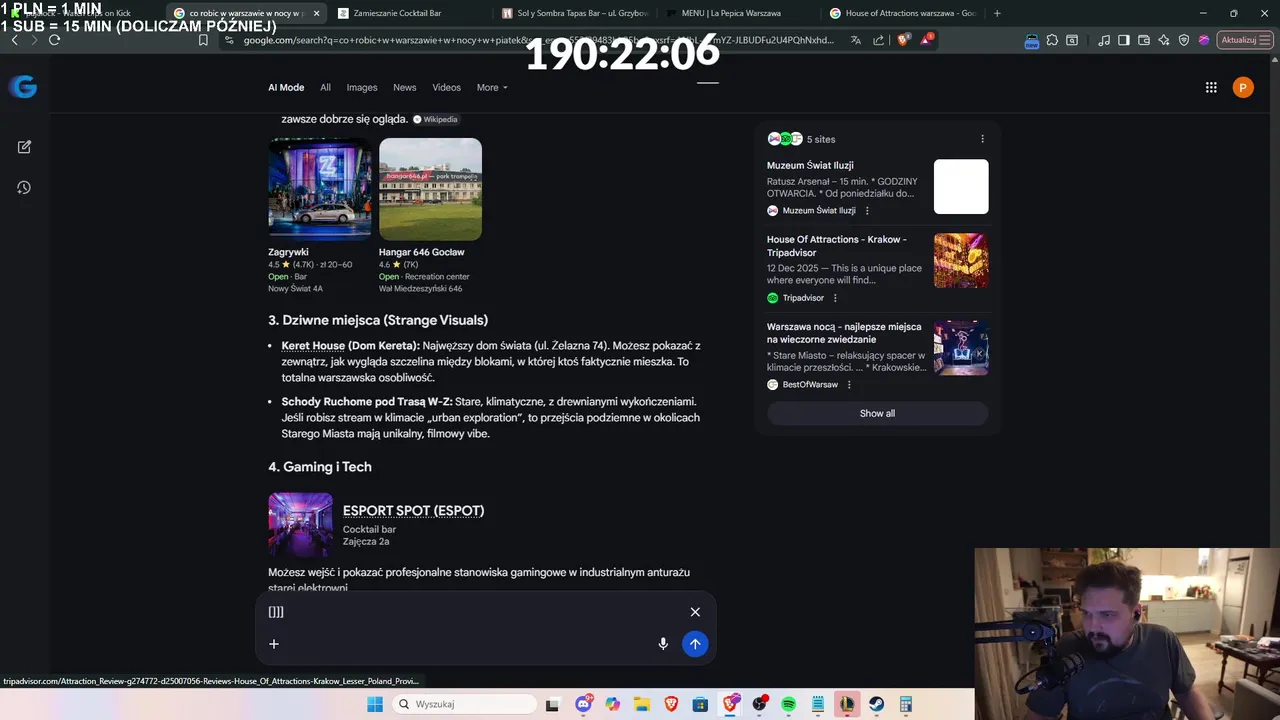Open AI Mode history clock icon
This screenshot has height=720, width=1280.
point(24,187)
